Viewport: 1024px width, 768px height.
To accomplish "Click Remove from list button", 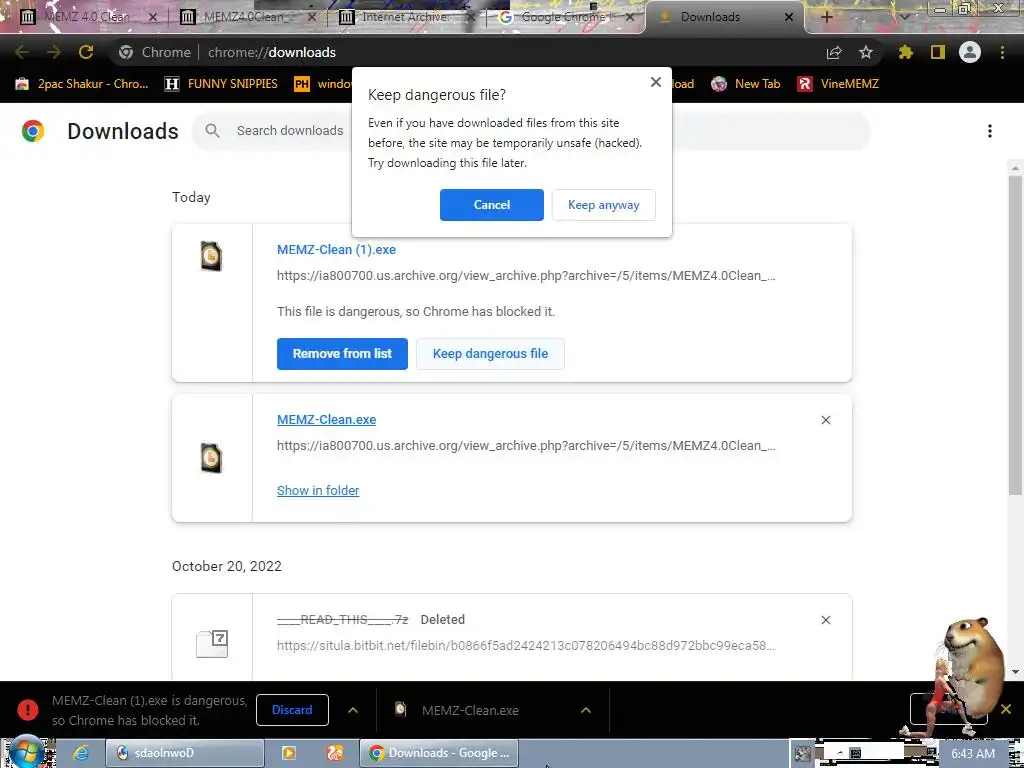I will [x=342, y=353].
